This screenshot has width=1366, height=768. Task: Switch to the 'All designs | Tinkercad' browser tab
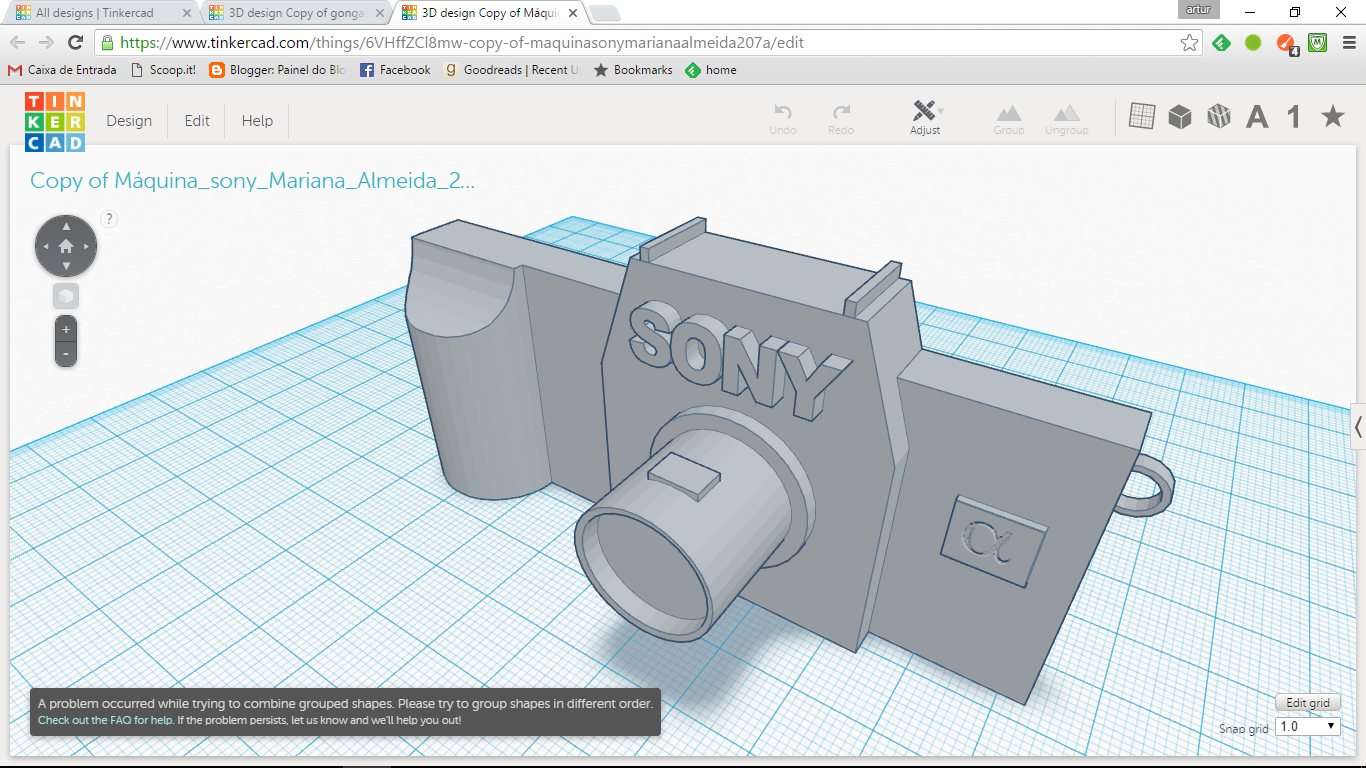pos(95,13)
